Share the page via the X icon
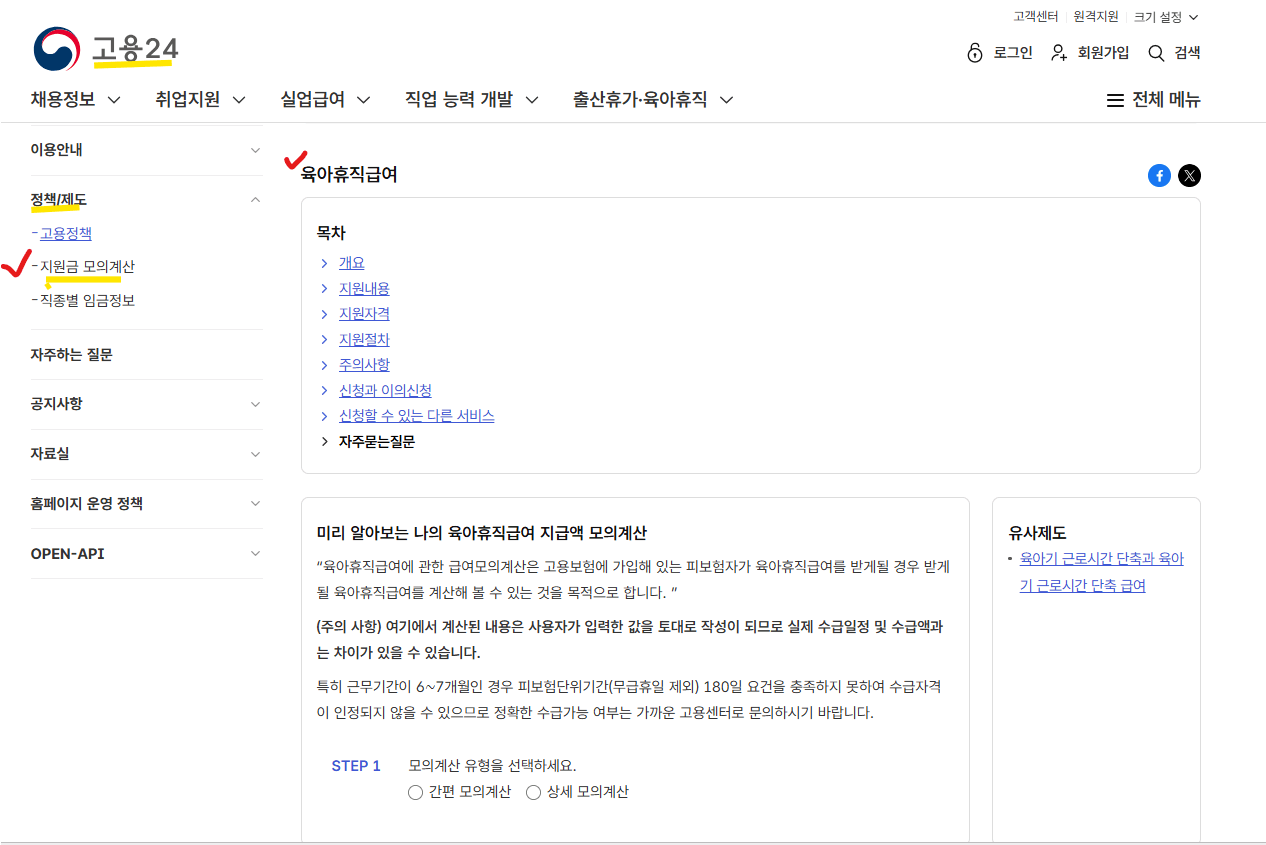 pos(1189,175)
